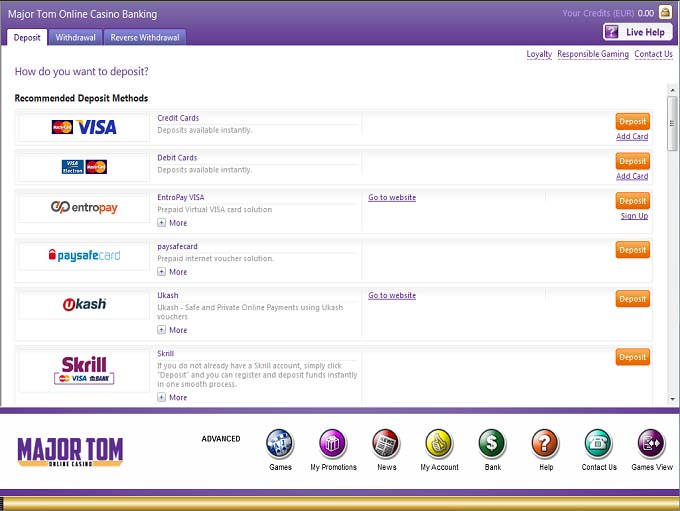Switch to the Withdrawal tab
This screenshot has height=511, width=680.
click(x=75, y=37)
